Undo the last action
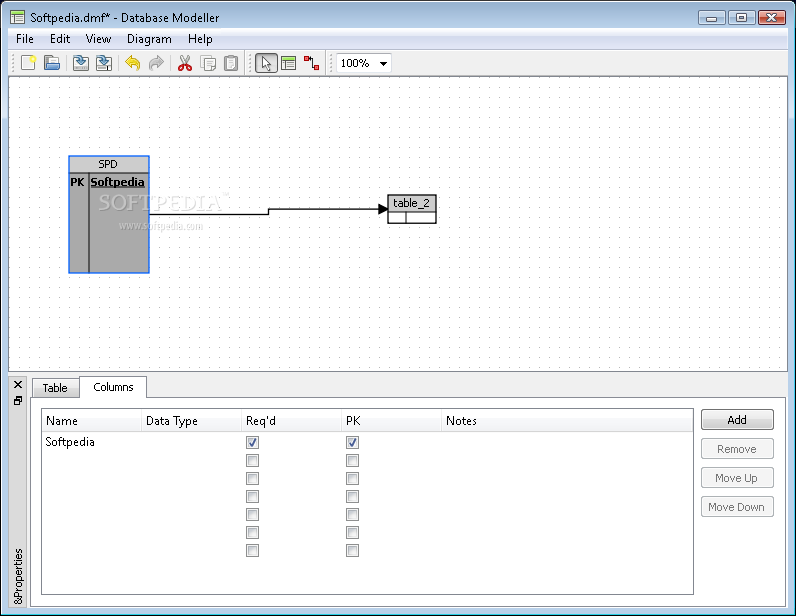 coord(132,63)
